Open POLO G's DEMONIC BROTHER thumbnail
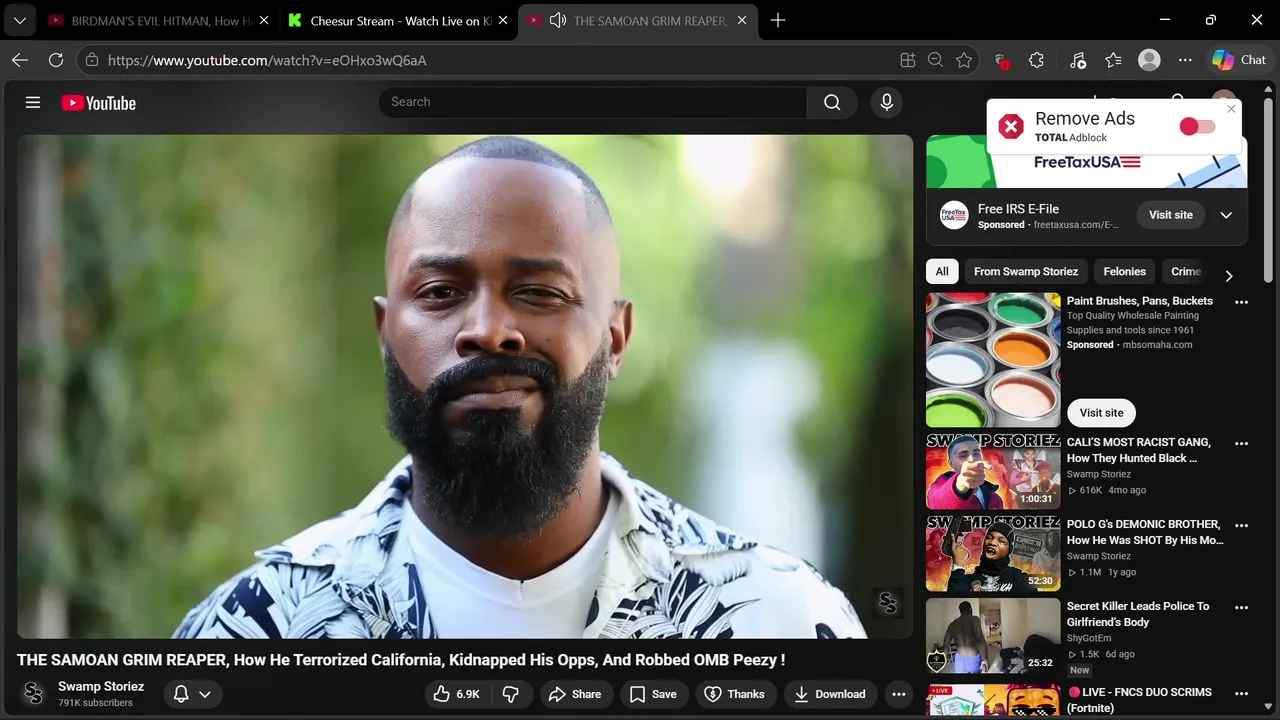 993,554
